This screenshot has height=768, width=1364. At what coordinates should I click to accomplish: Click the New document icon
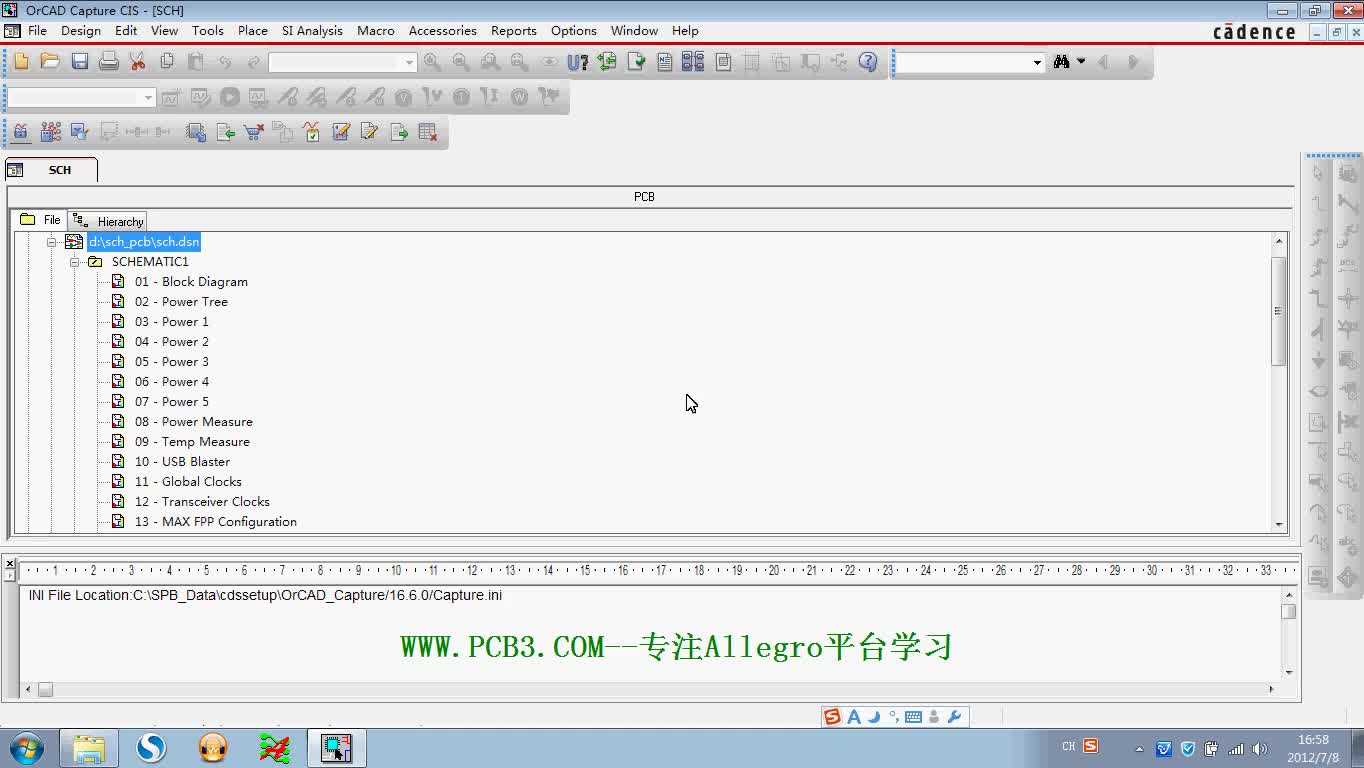pyautogui.click(x=21, y=62)
